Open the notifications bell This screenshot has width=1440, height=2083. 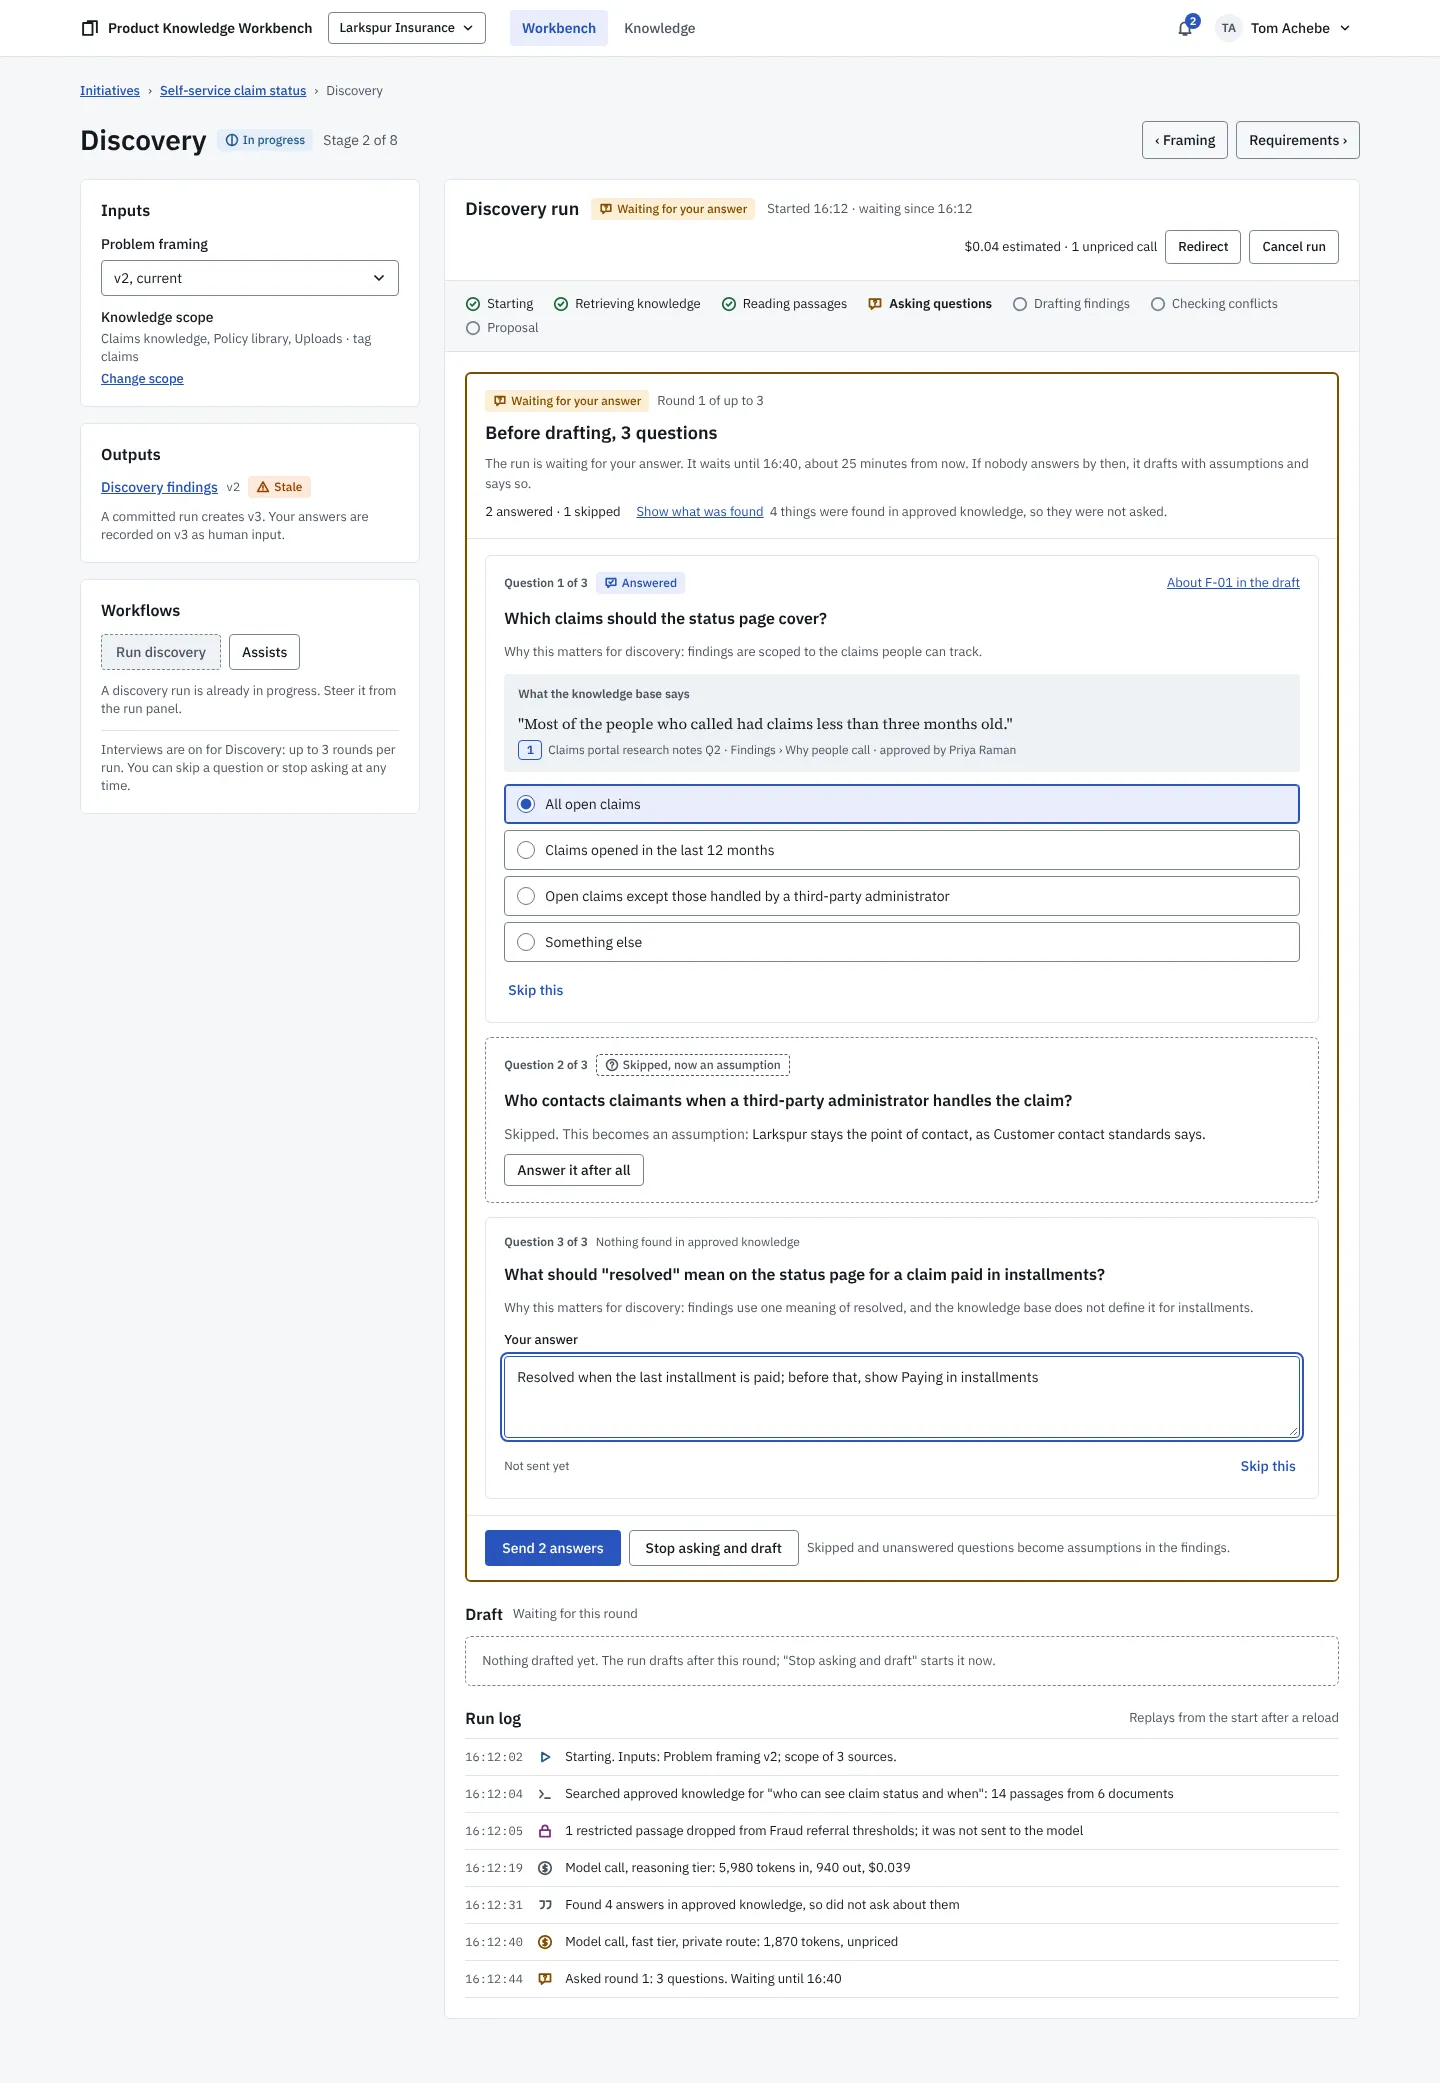[x=1185, y=28]
